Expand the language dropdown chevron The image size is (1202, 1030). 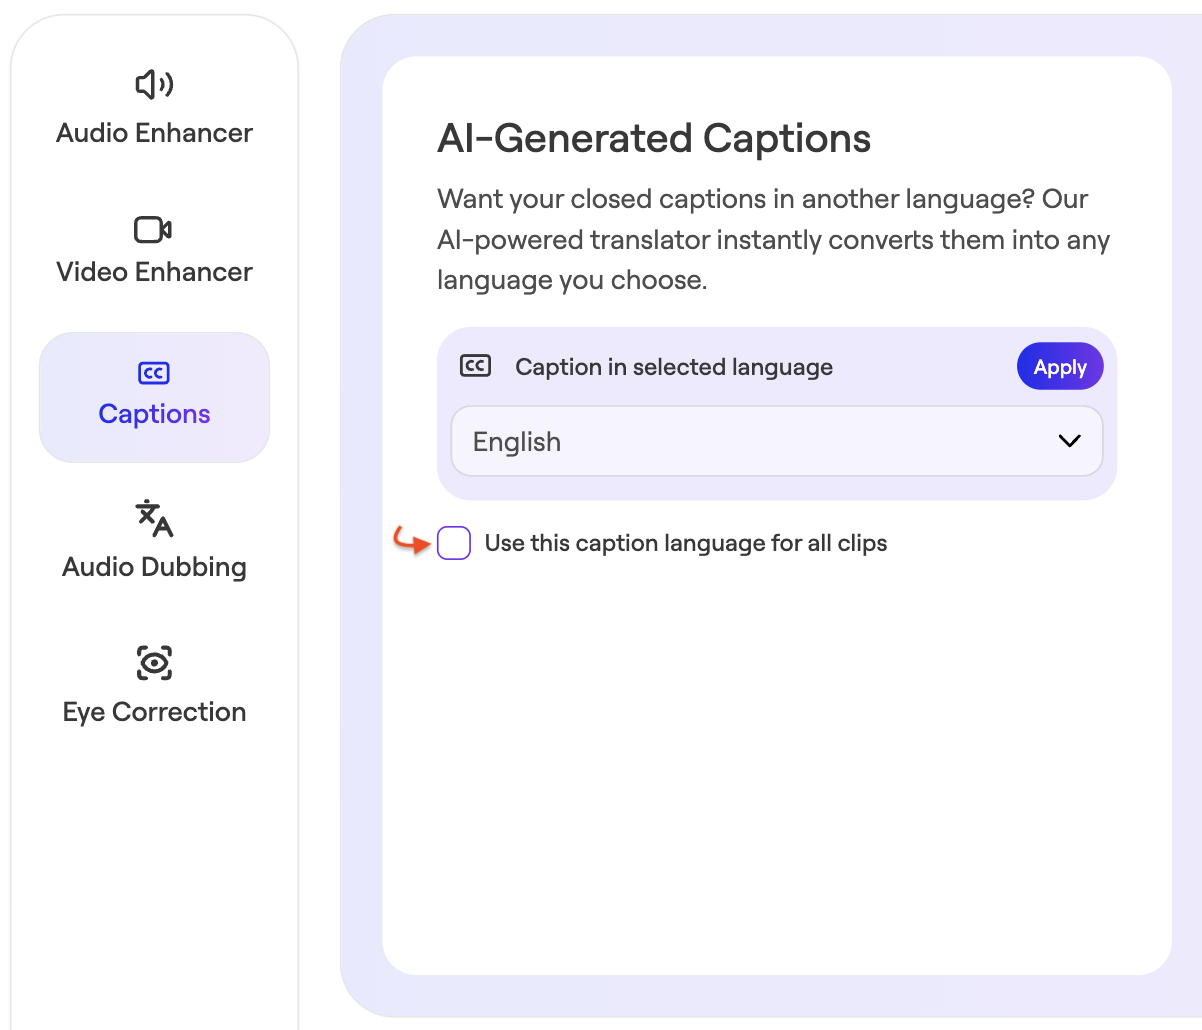coord(1069,441)
